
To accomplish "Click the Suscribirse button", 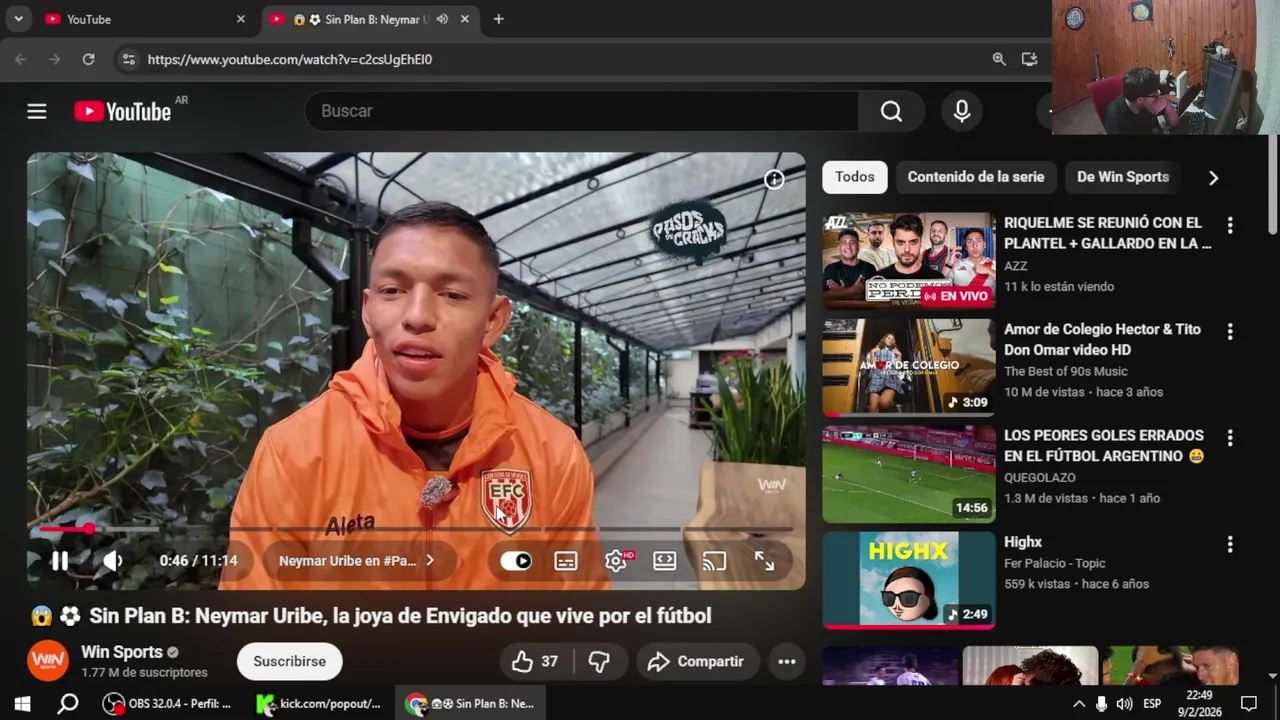I will tap(289, 661).
